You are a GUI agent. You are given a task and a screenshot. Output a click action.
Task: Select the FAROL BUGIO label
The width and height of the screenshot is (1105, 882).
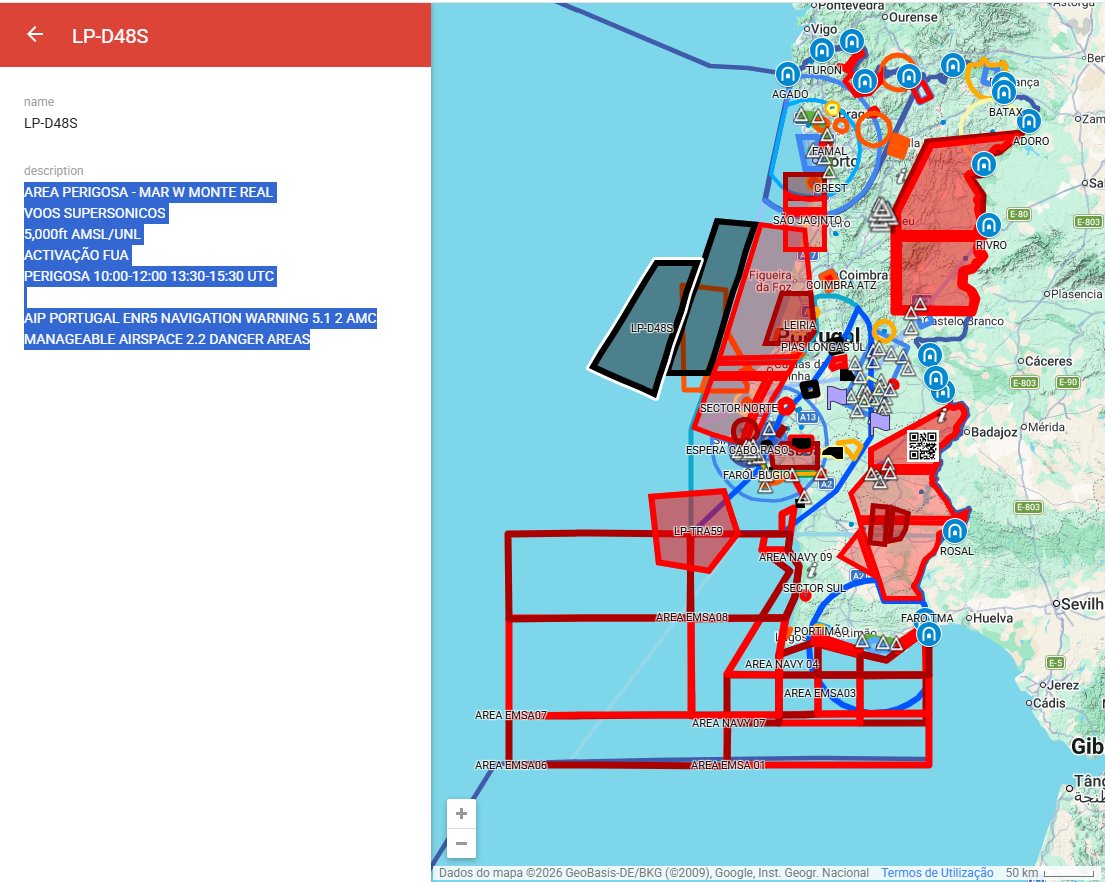point(756,475)
